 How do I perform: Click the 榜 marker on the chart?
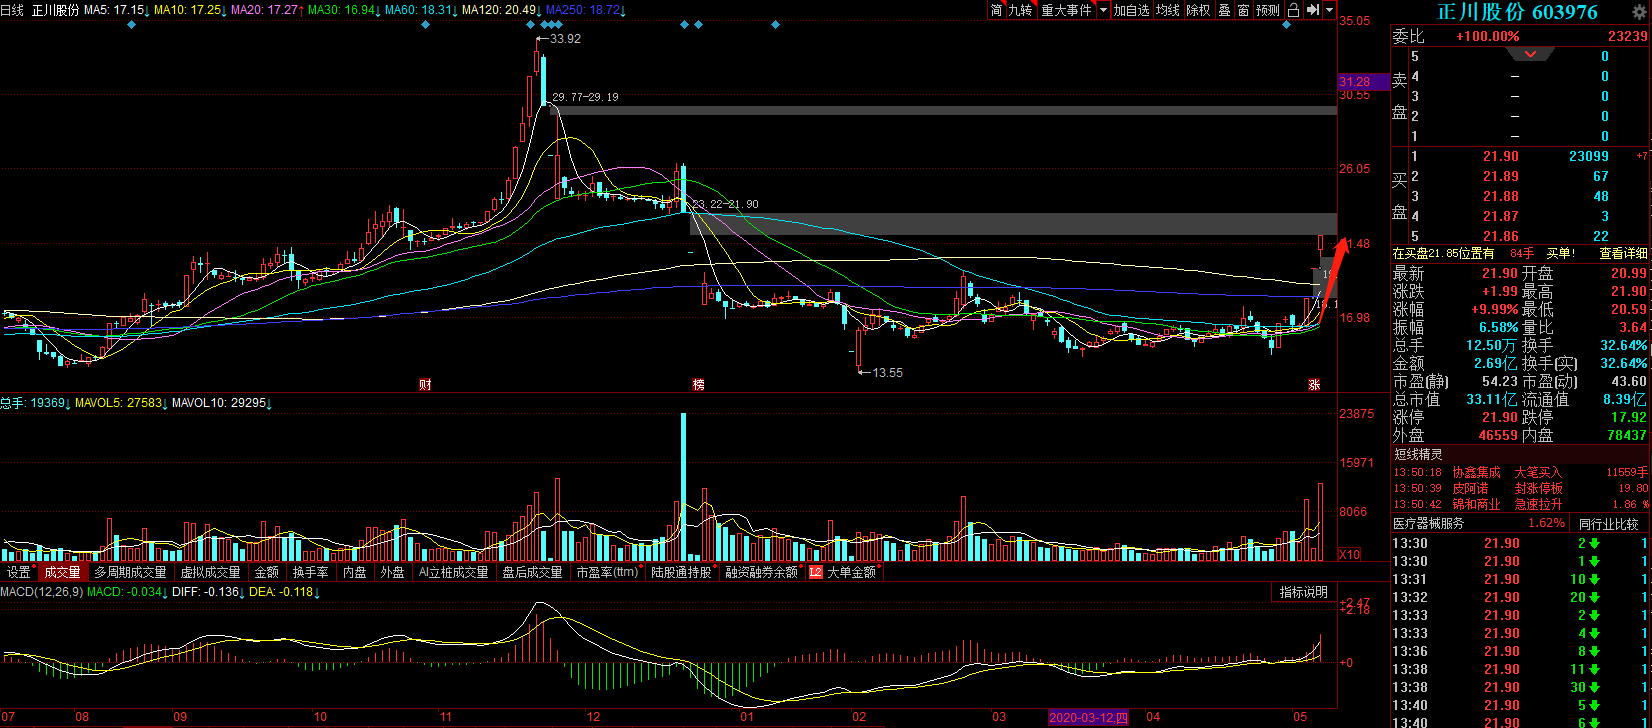point(698,384)
